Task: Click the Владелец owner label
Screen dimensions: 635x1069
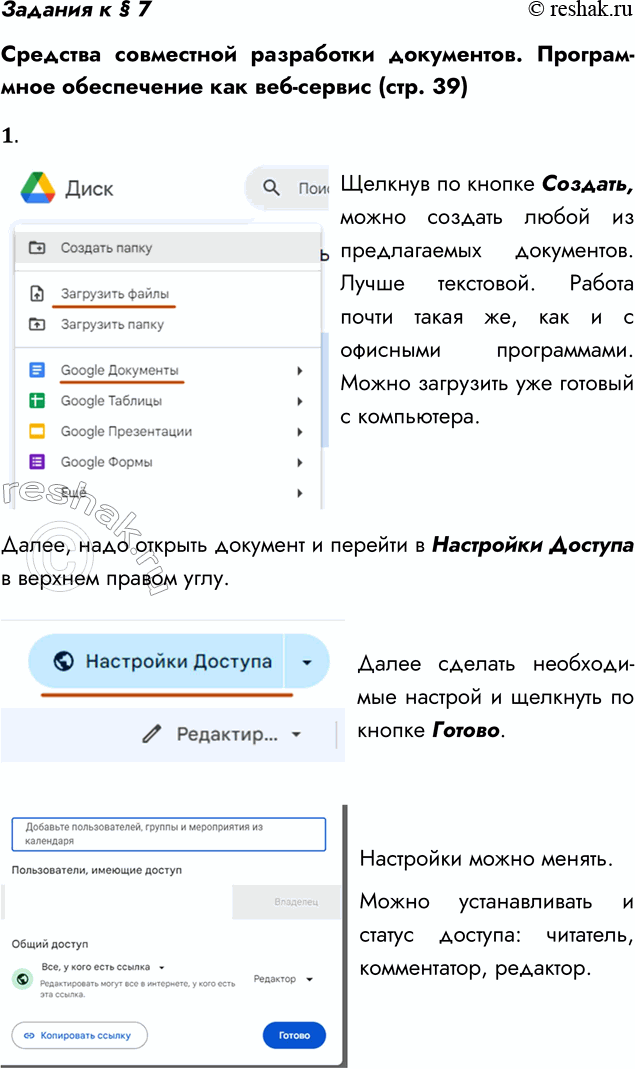Action: coord(296,902)
